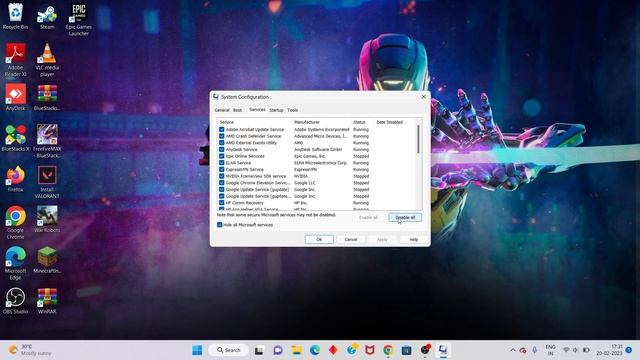The image size is (640, 360).
Task: Uncheck the ELAN Service checkbox
Action: click(x=222, y=163)
